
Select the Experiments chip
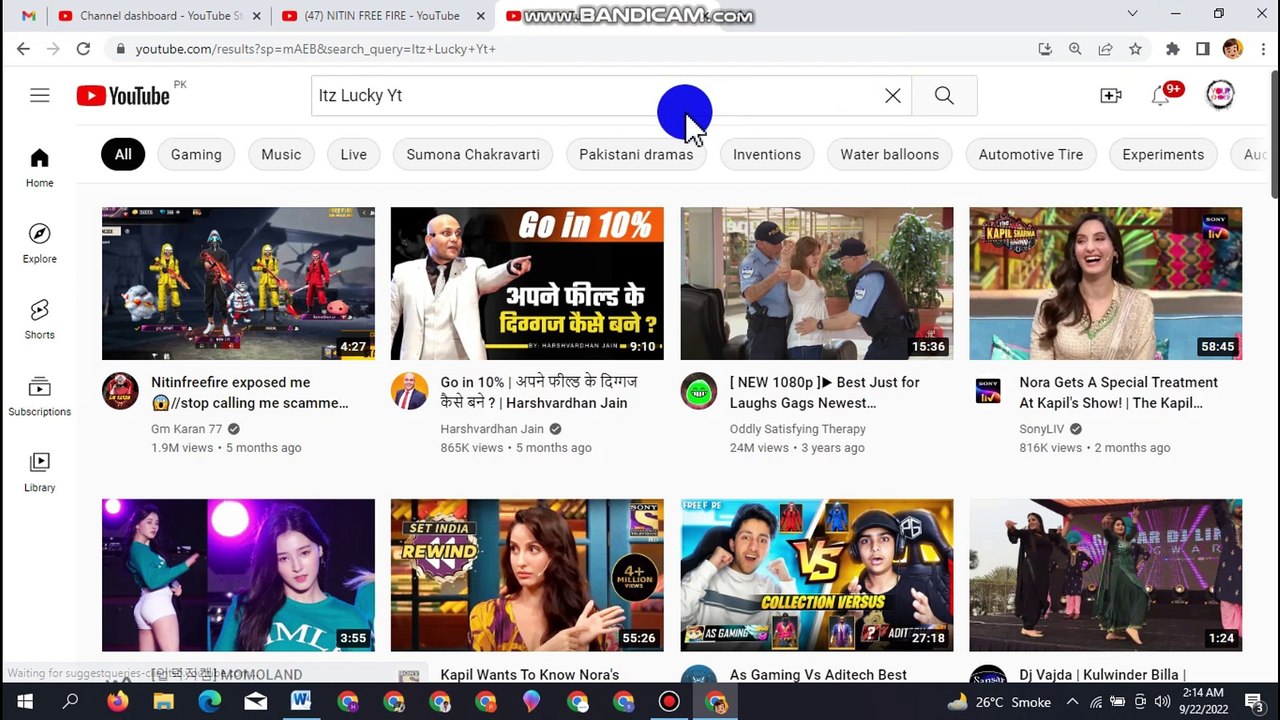click(1163, 154)
